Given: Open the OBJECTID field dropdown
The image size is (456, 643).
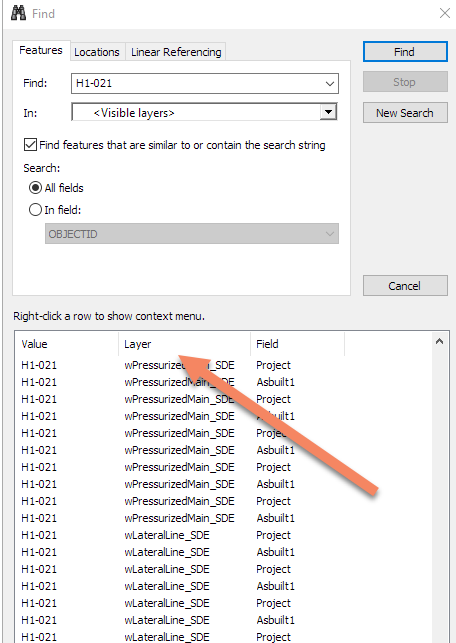Looking at the screenshot, I should pos(192,234).
